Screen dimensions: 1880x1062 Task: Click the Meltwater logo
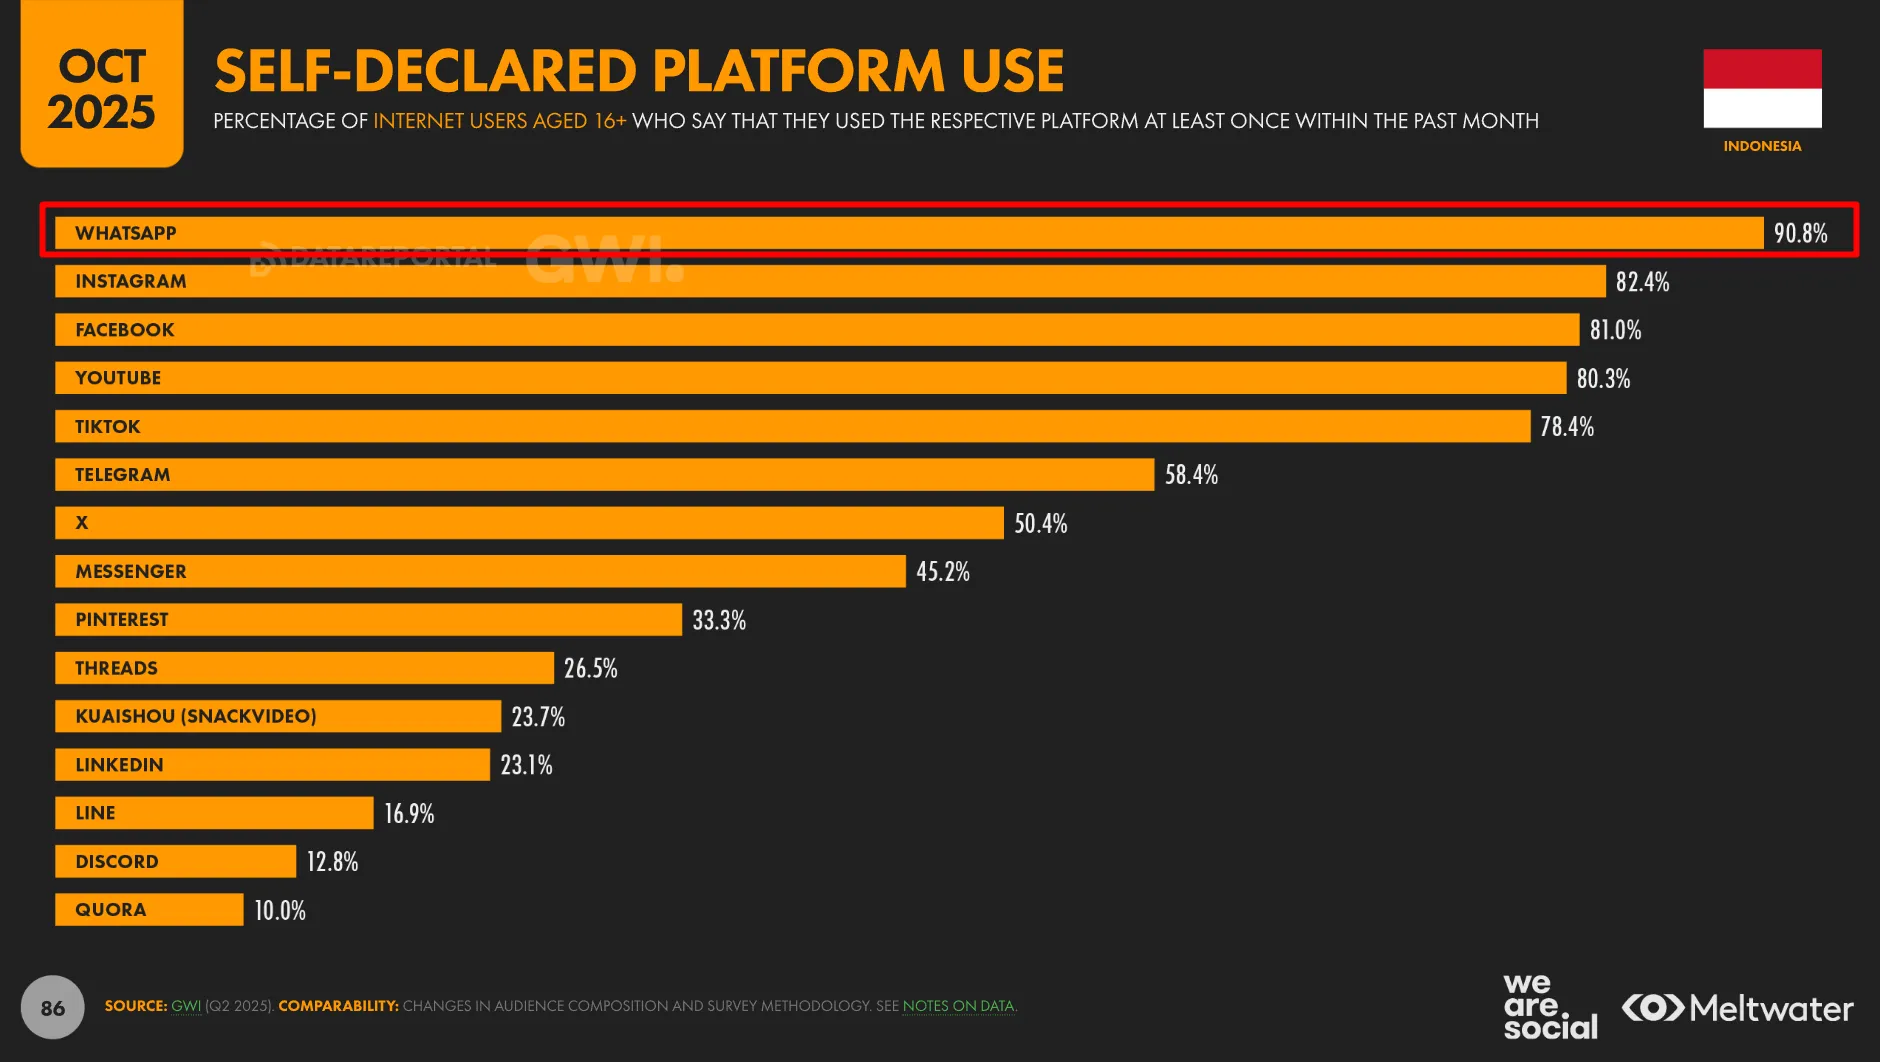click(1737, 1008)
